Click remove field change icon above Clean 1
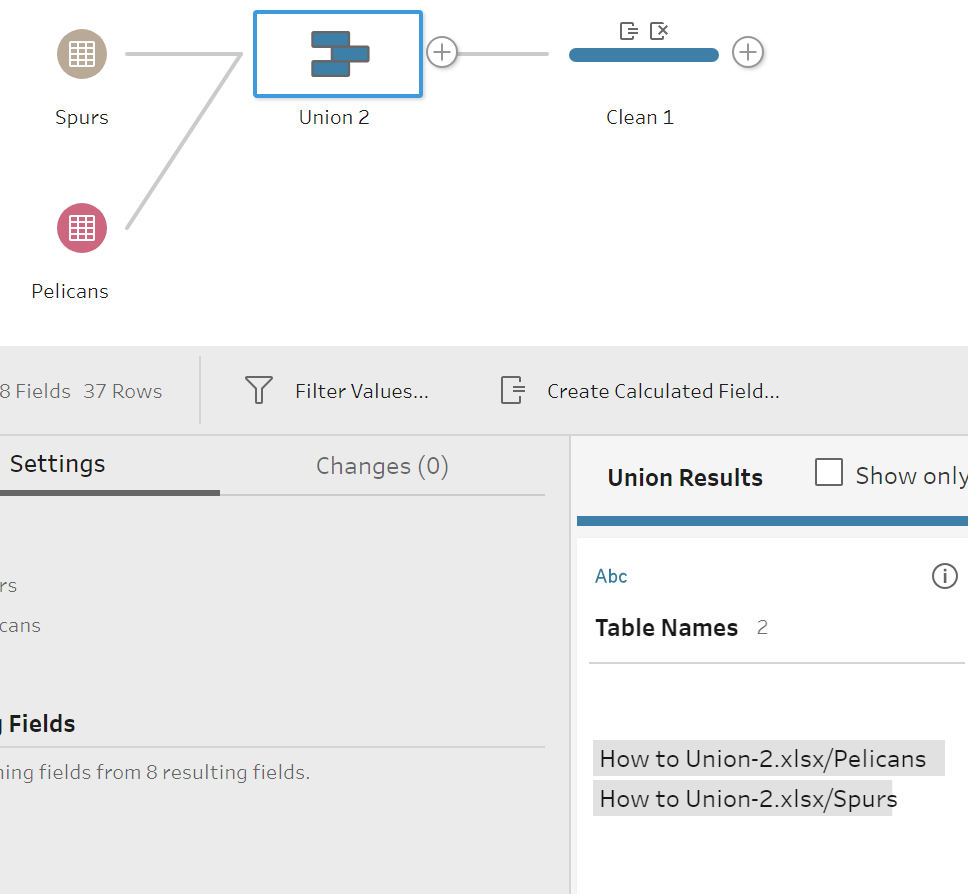 (659, 31)
